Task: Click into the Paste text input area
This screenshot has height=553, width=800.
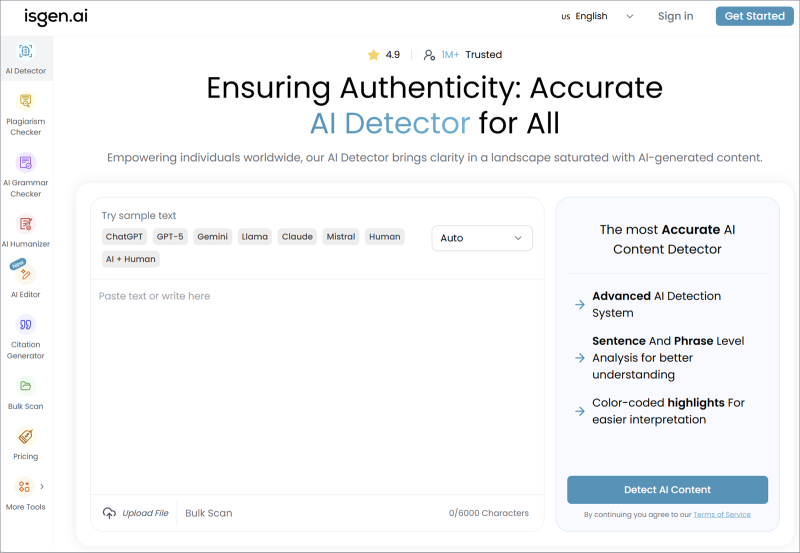Action: click(317, 387)
